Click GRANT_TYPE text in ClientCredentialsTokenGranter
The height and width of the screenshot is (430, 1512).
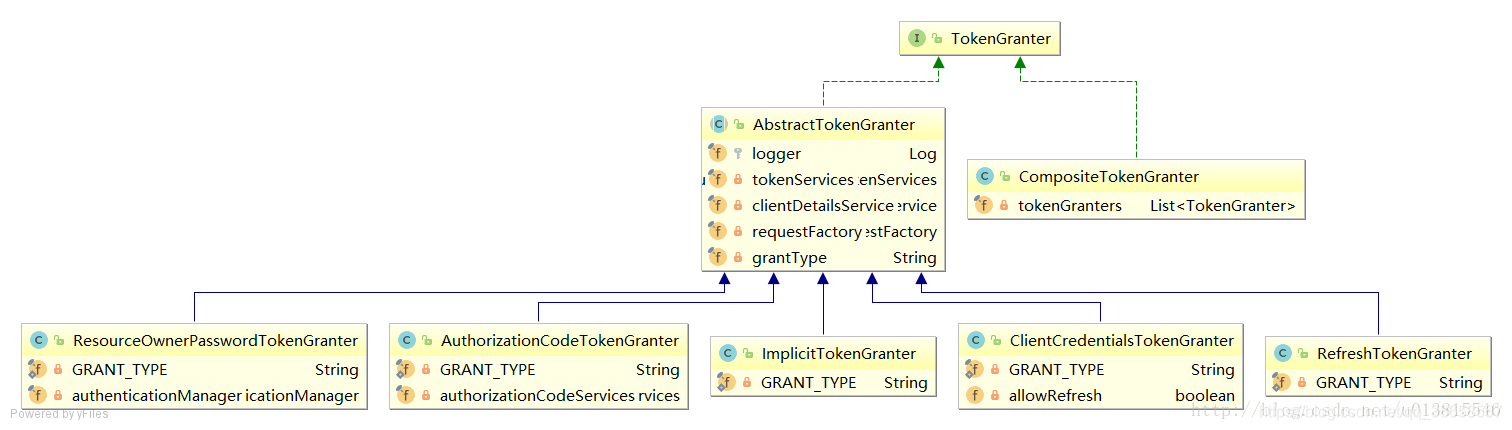1057,369
